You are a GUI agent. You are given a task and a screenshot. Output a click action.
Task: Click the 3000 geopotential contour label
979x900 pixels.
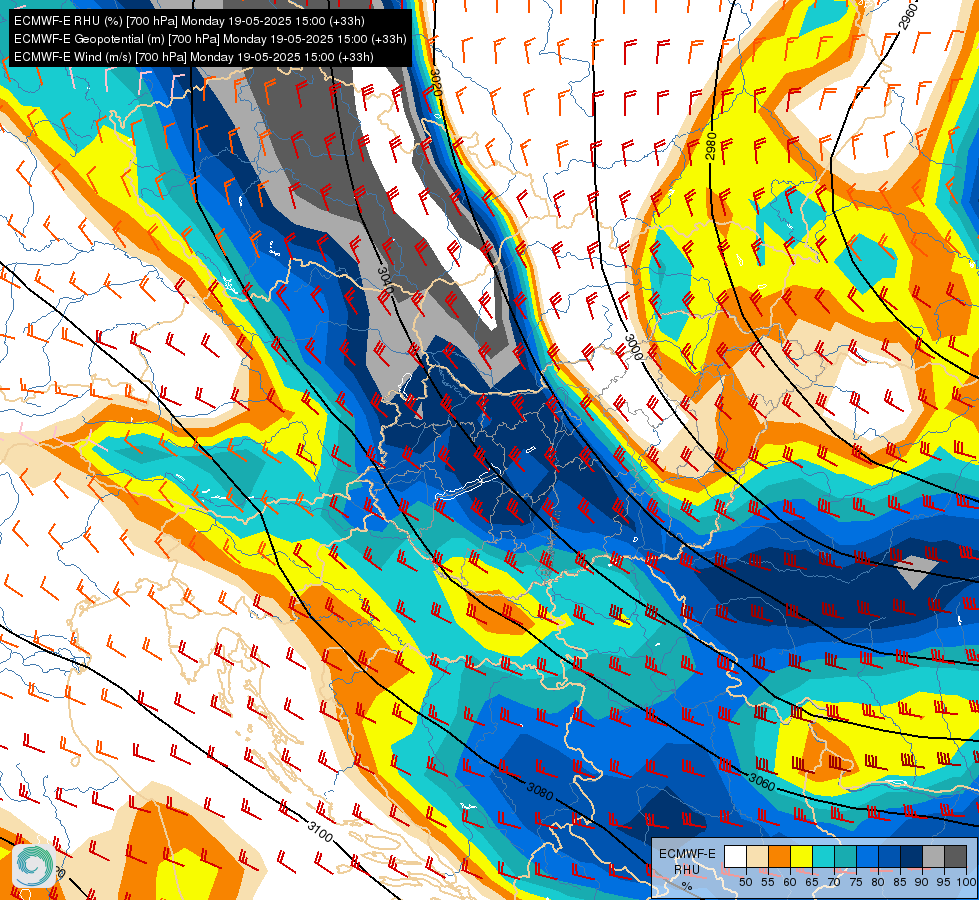click(633, 347)
